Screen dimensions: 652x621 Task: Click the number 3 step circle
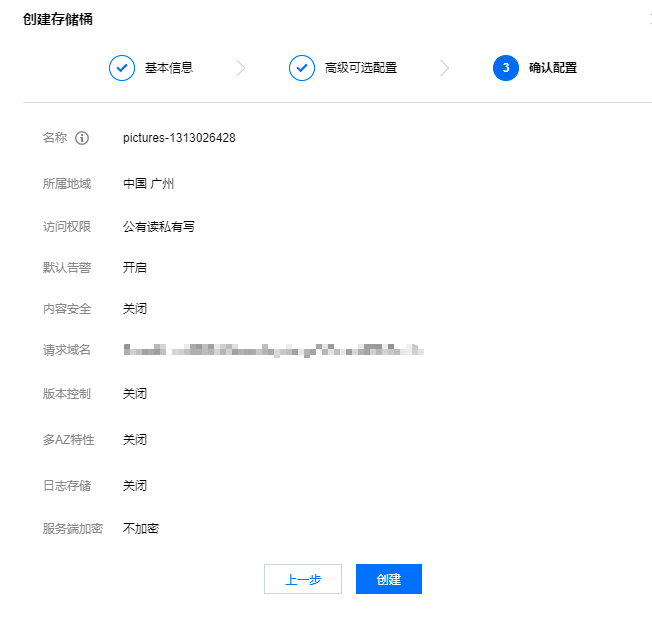pos(506,68)
